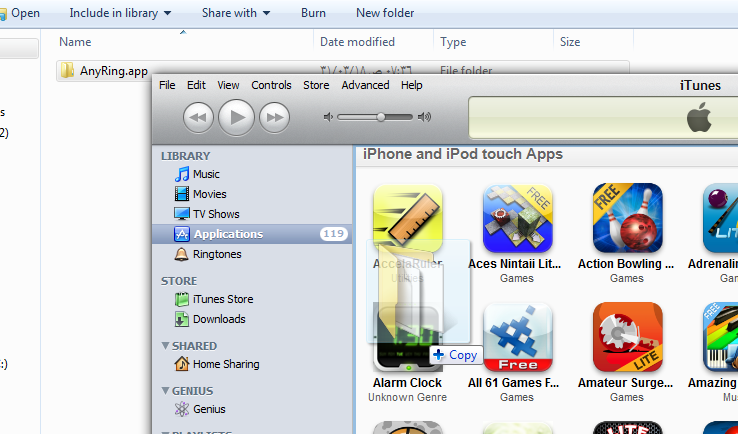Open Share with dropdown in Explorer
The width and height of the screenshot is (738, 434).
click(236, 13)
